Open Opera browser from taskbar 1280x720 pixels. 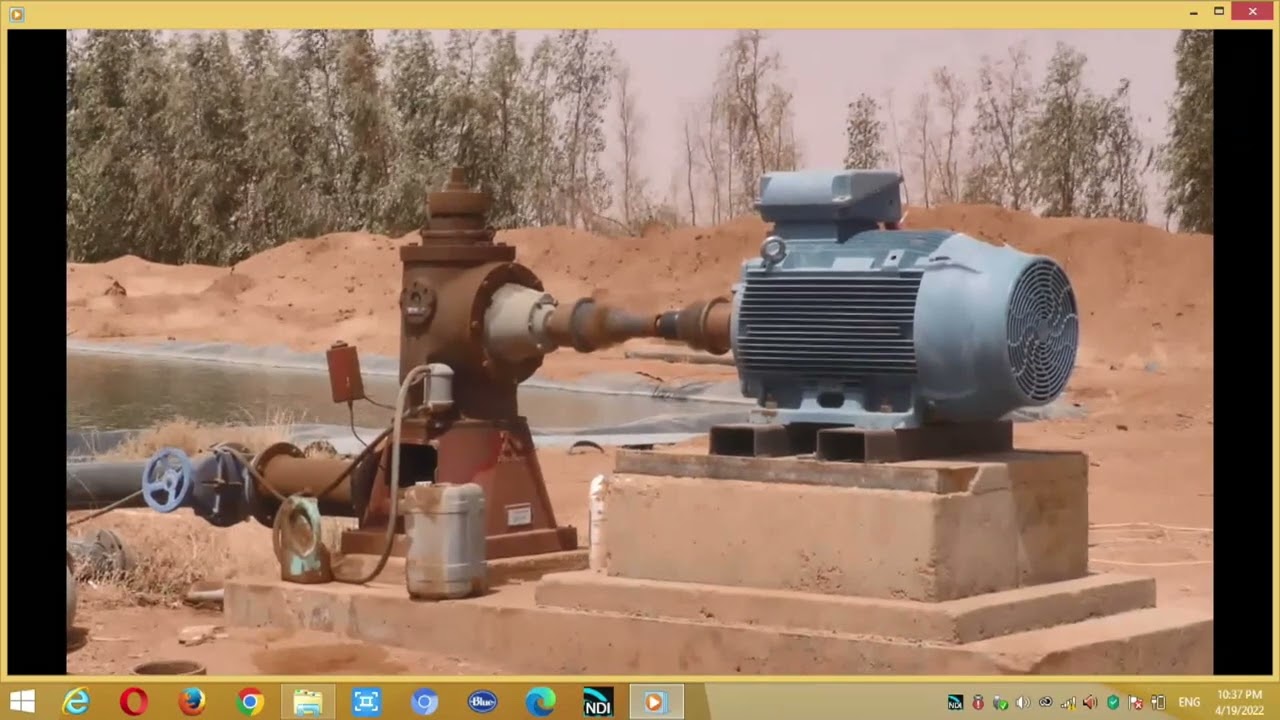pyautogui.click(x=133, y=702)
